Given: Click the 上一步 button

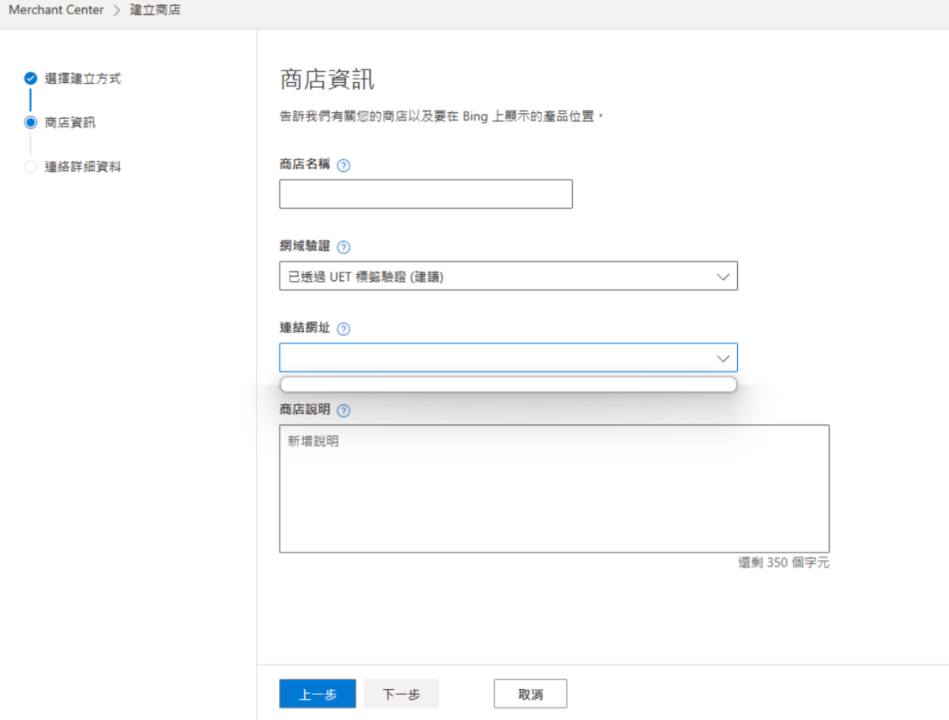Looking at the screenshot, I should click(317, 693).
